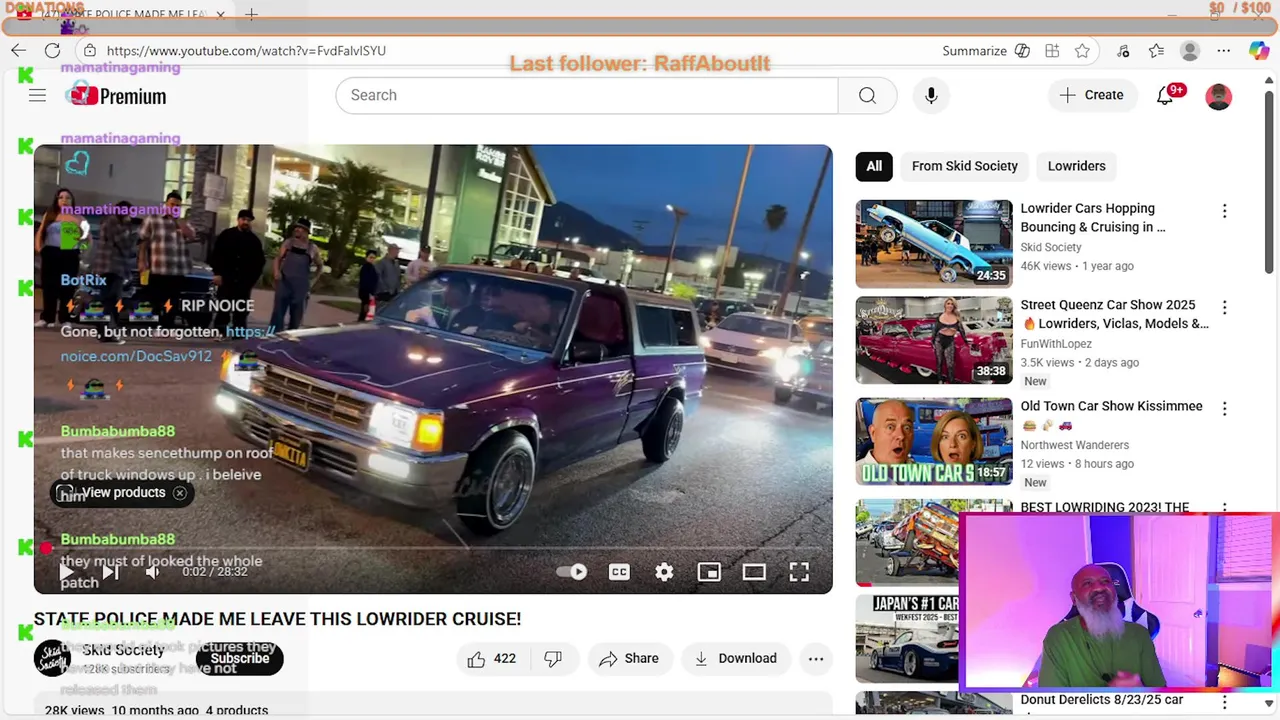
Task: Open the split screen browser icon
Action: [1052, 50]
